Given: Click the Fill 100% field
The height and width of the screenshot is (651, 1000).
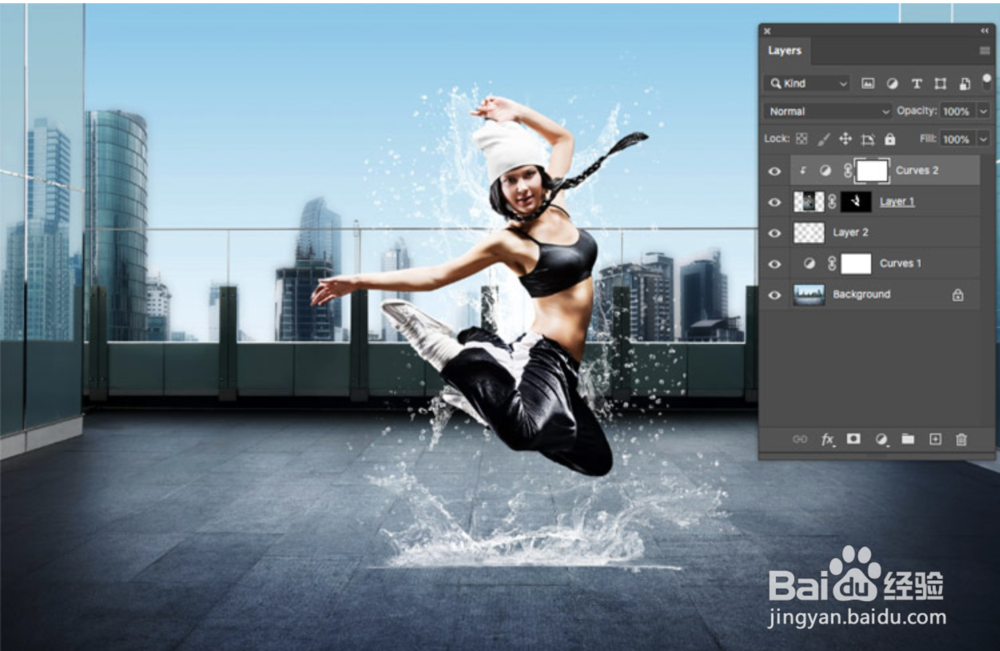Looking at the screenshot, I should (x=957, y=139).
